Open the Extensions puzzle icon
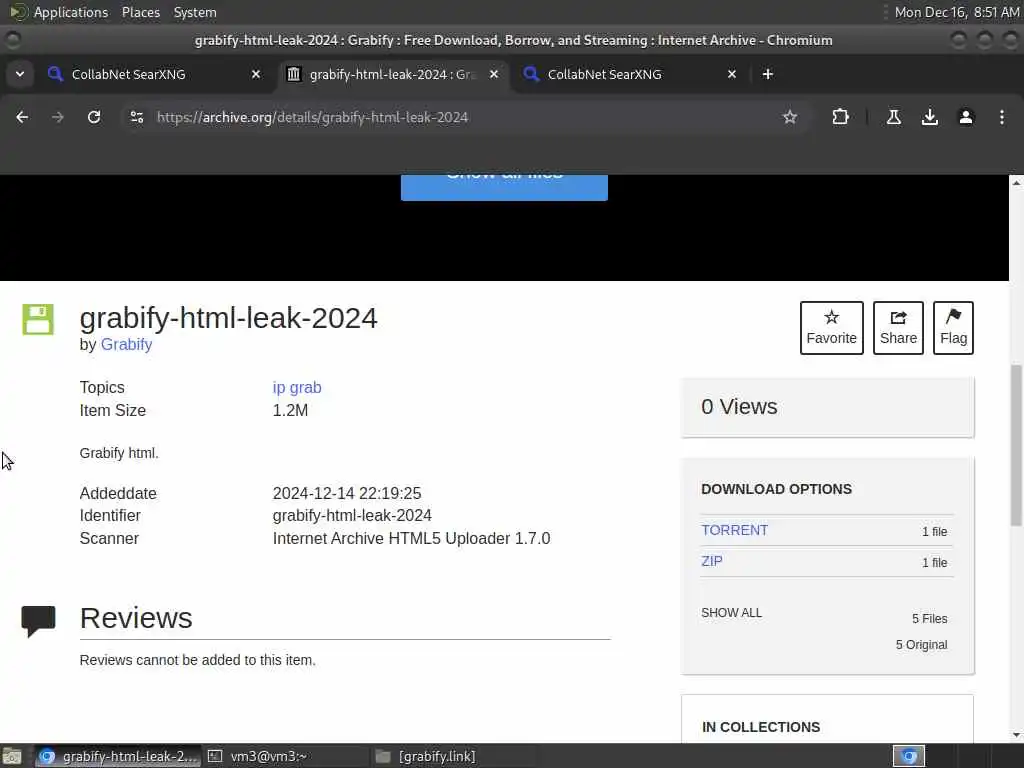 pos(840,117)
